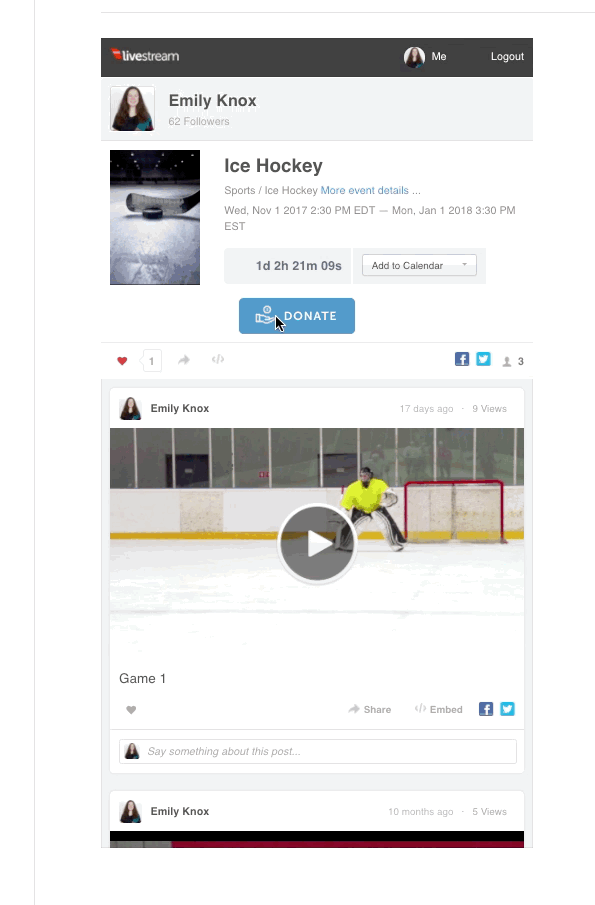
Task: Click the event share arrow icon
Action: coord(184,360)
